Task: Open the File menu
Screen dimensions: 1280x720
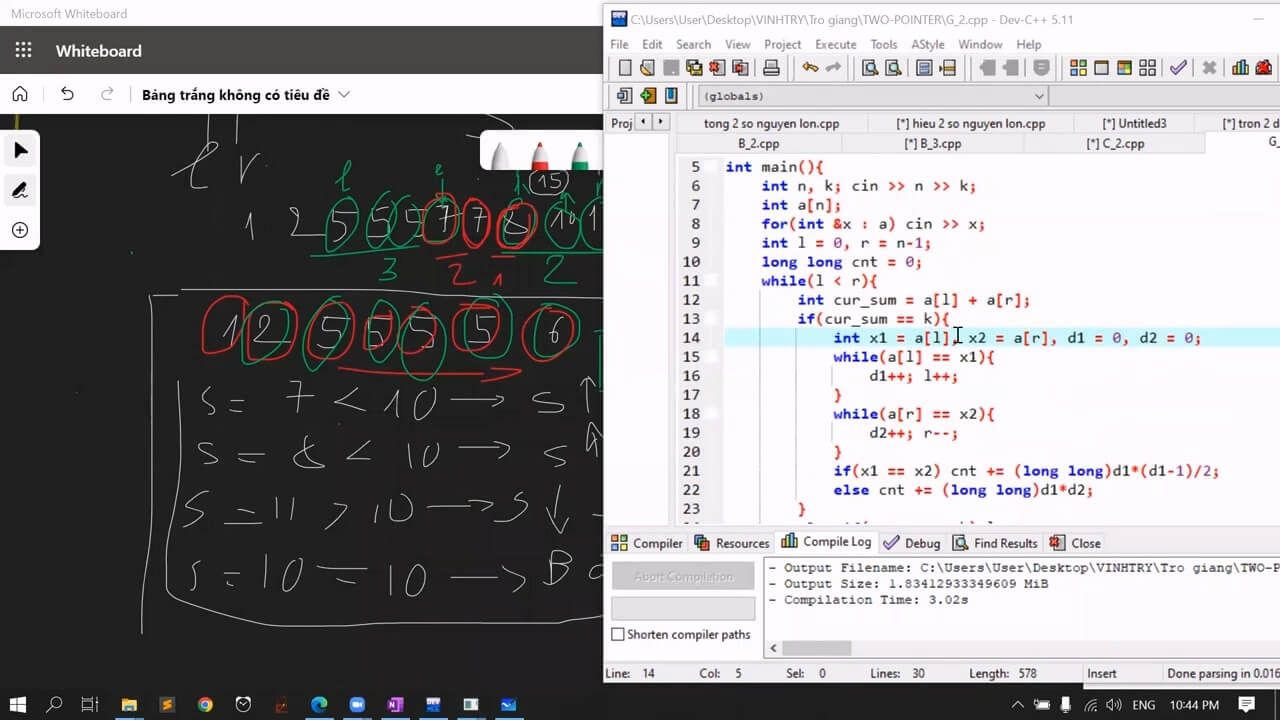Action: (x=619, y=44)
